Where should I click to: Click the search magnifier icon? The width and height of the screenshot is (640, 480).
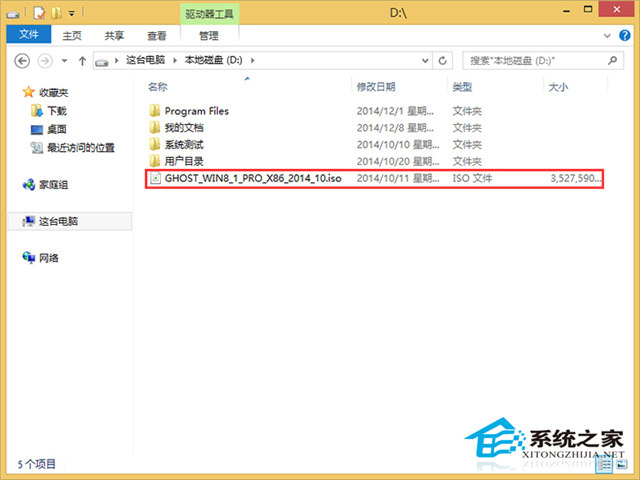pos(620,62)
